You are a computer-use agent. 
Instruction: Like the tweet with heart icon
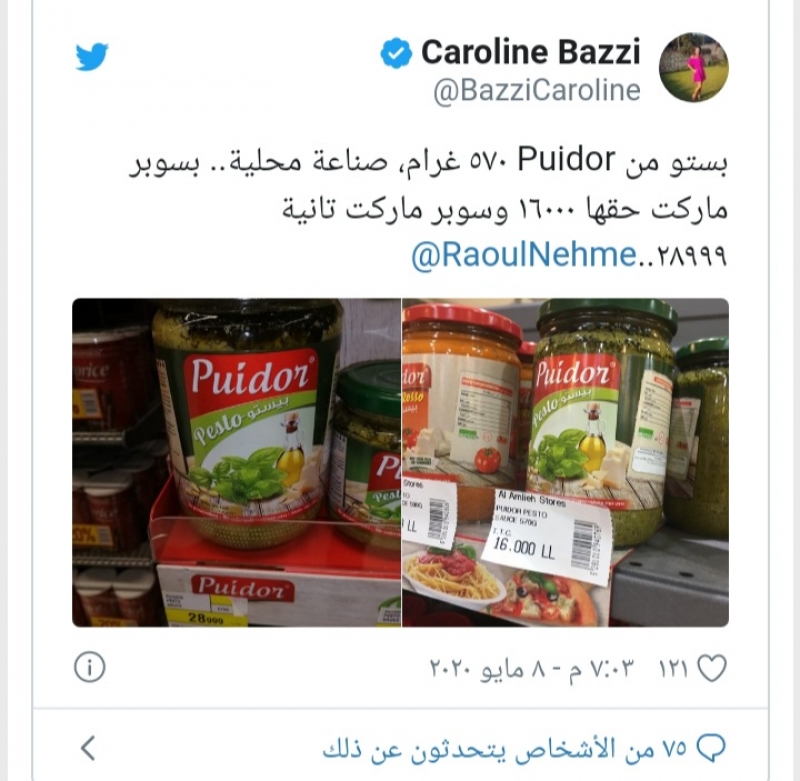coord(712,667)
